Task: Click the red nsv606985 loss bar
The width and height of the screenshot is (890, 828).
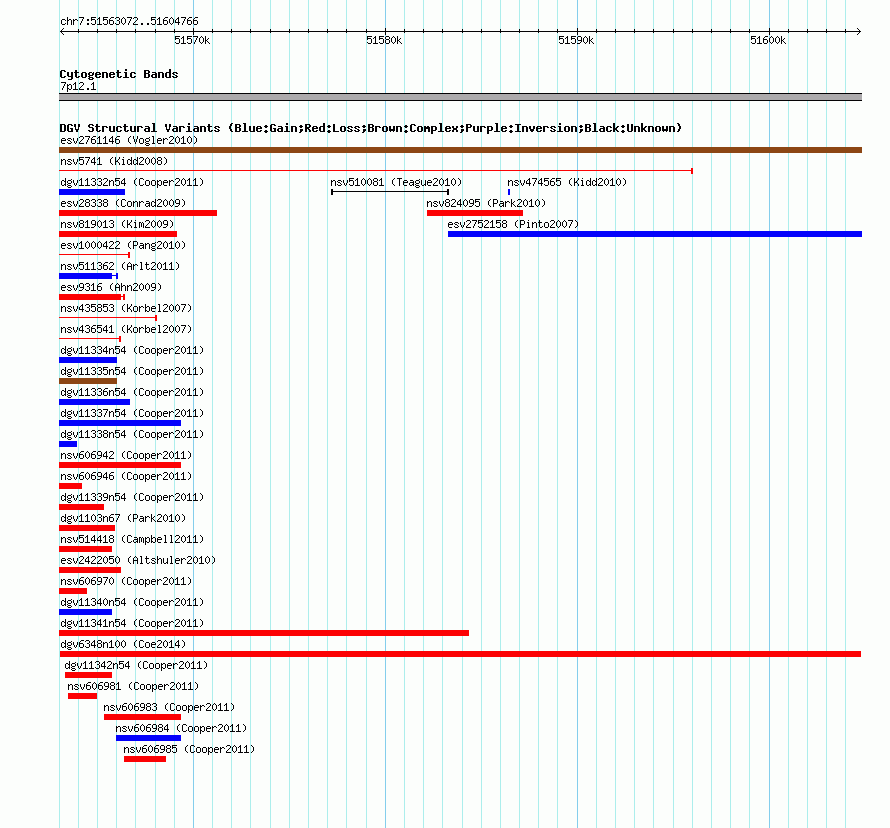Action: (x=145, y=759)
